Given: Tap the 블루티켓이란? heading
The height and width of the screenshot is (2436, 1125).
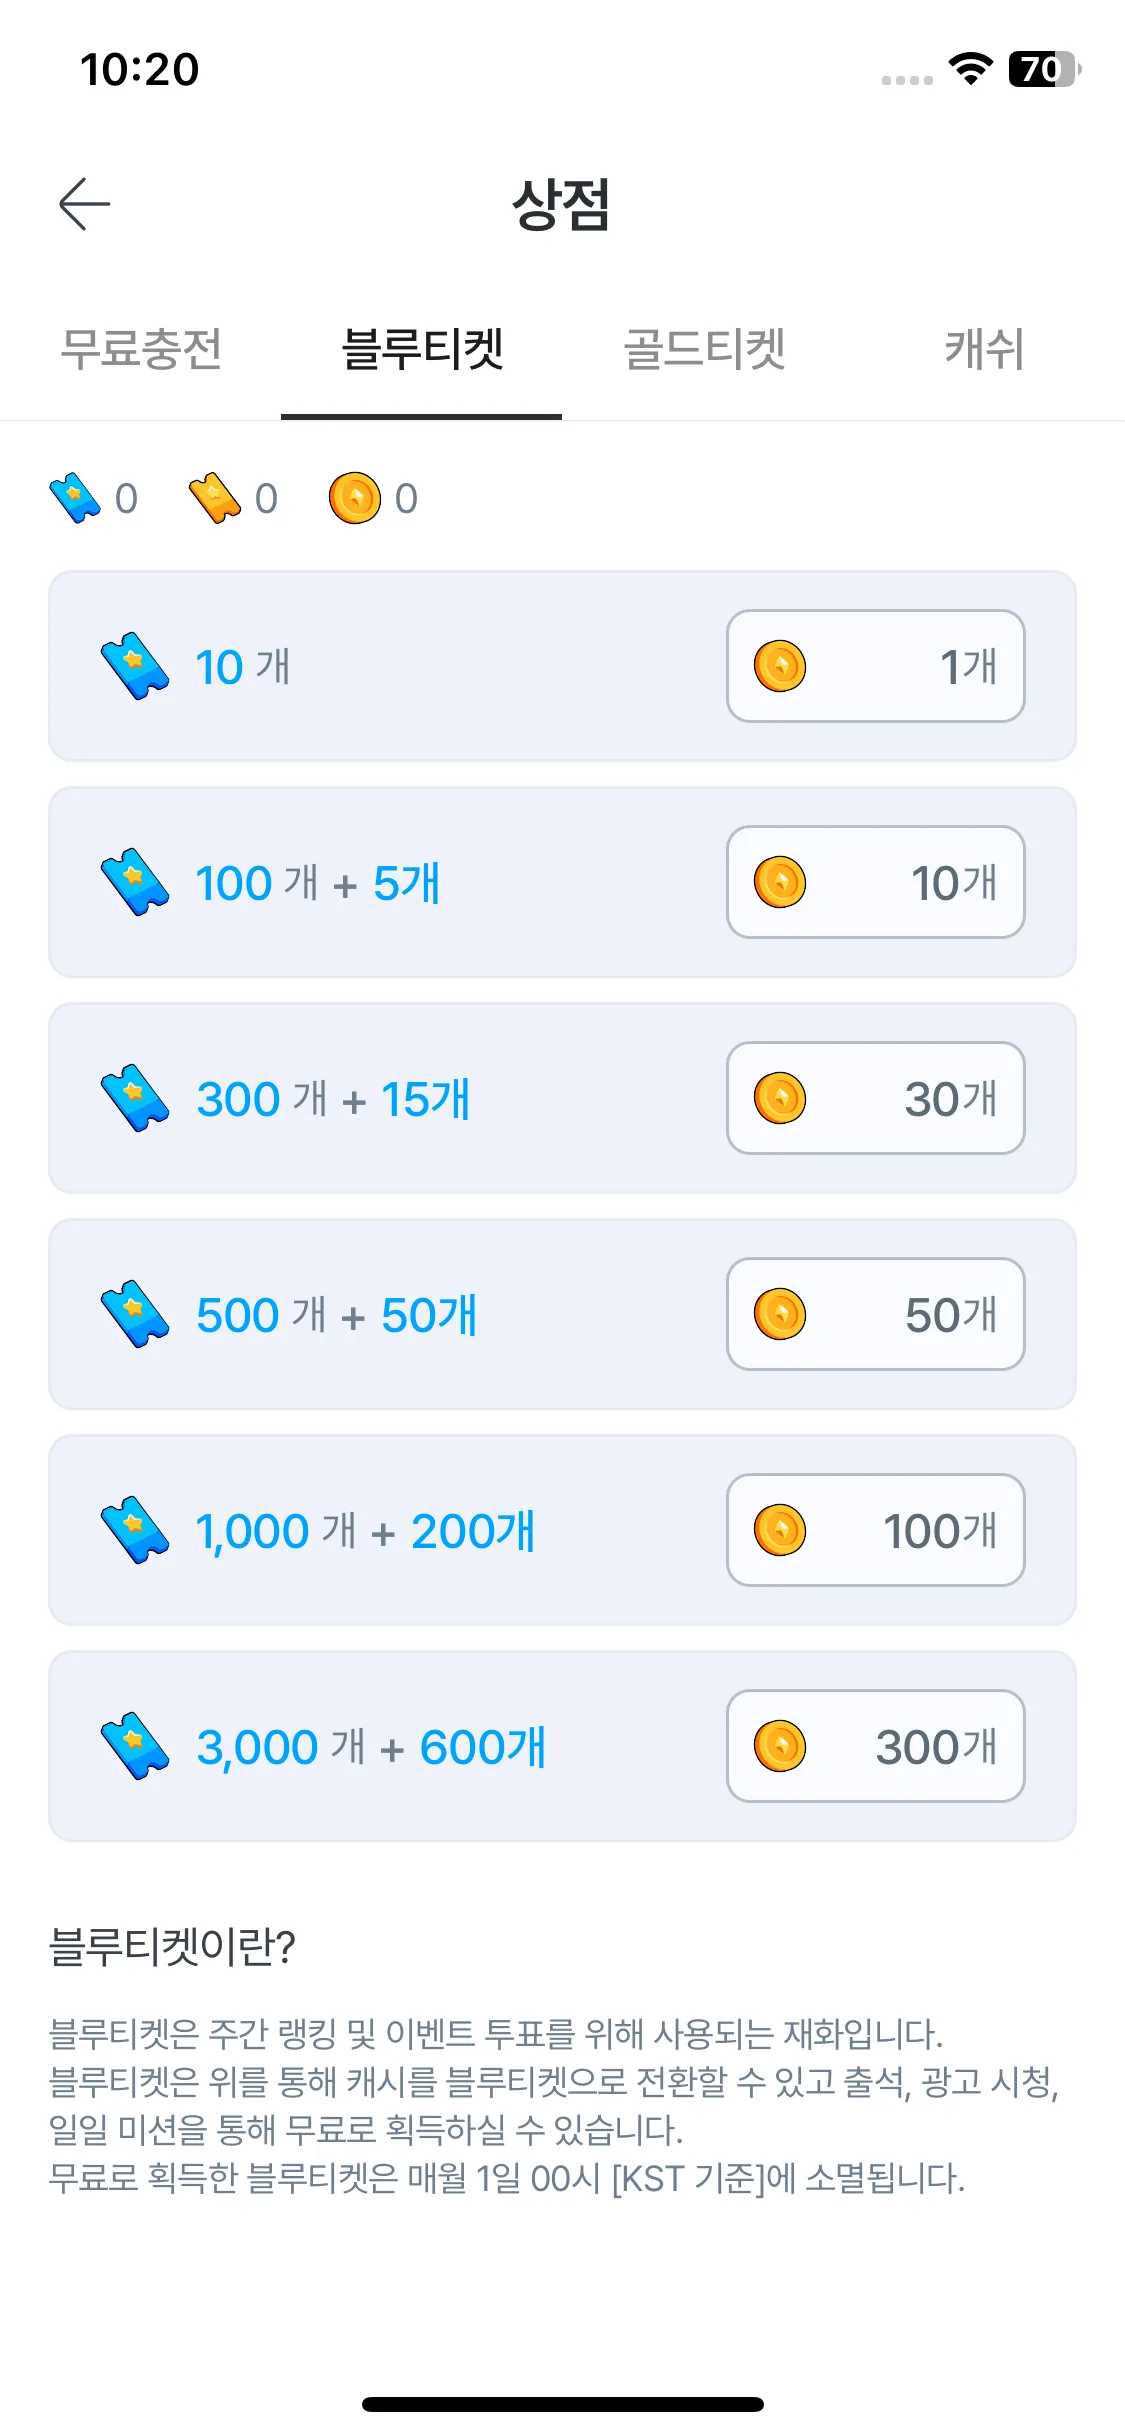Looking at the screenshot, I should click(172, 1946).
